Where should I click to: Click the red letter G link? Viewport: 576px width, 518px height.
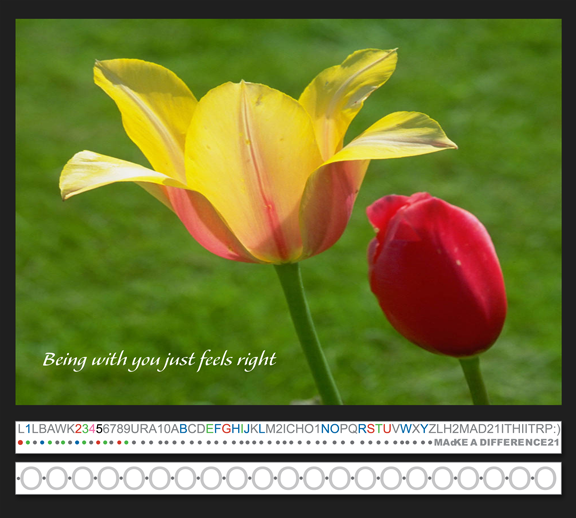227,429
